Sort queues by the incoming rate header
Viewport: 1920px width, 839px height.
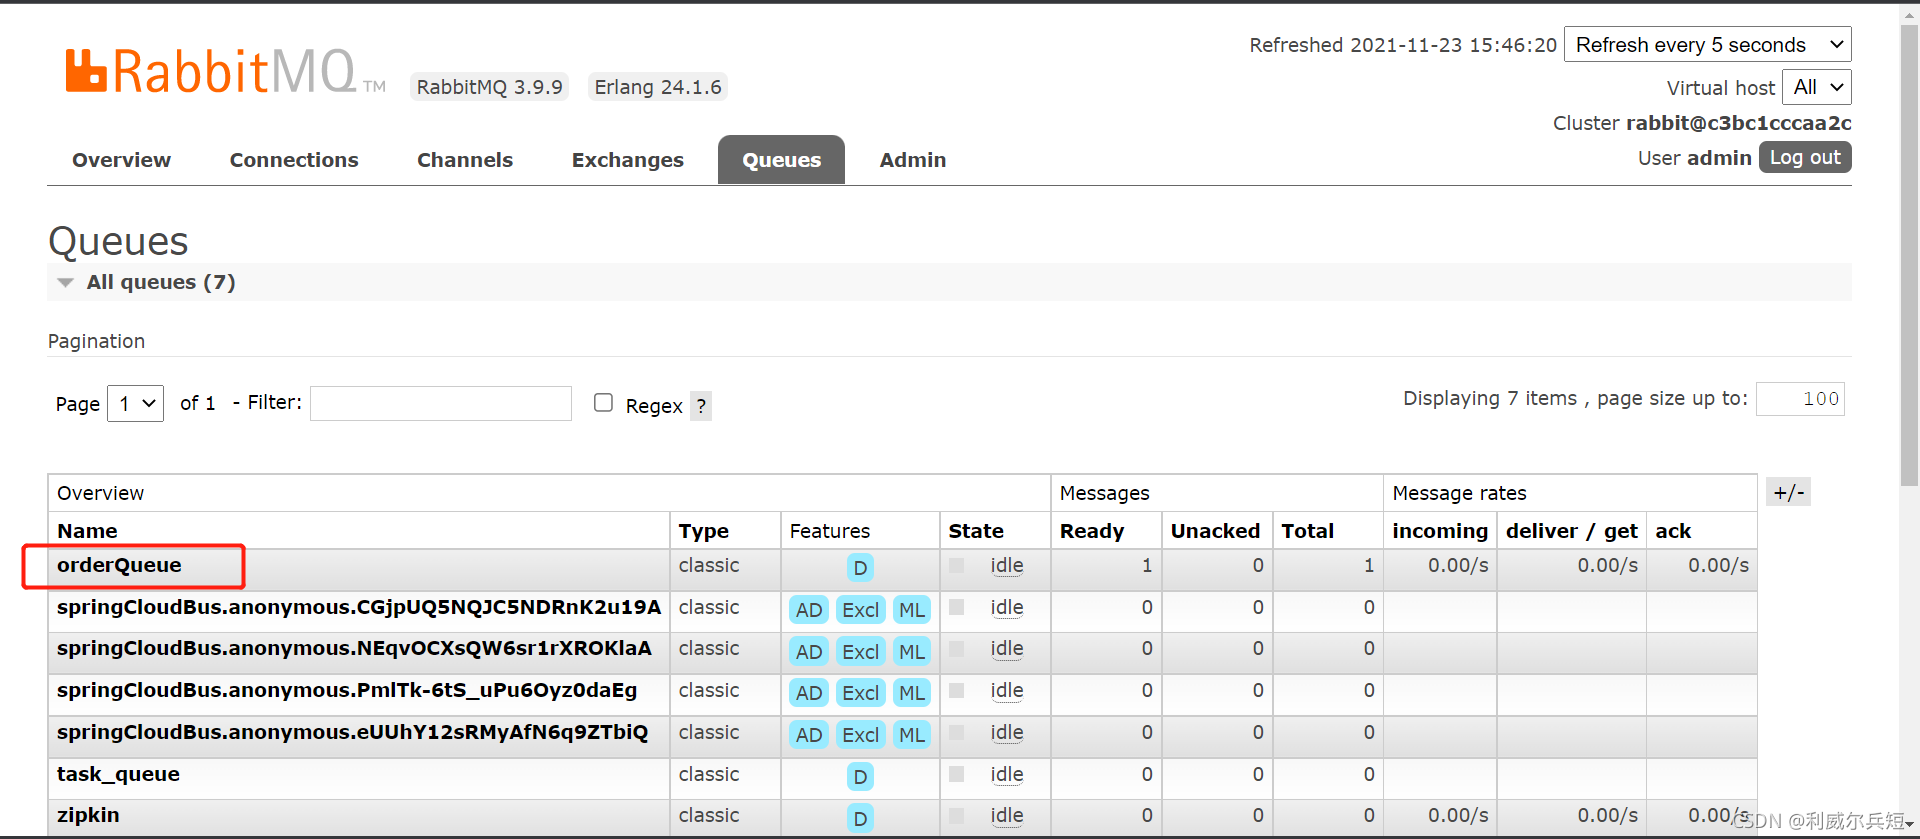(x=1440, y=531)
